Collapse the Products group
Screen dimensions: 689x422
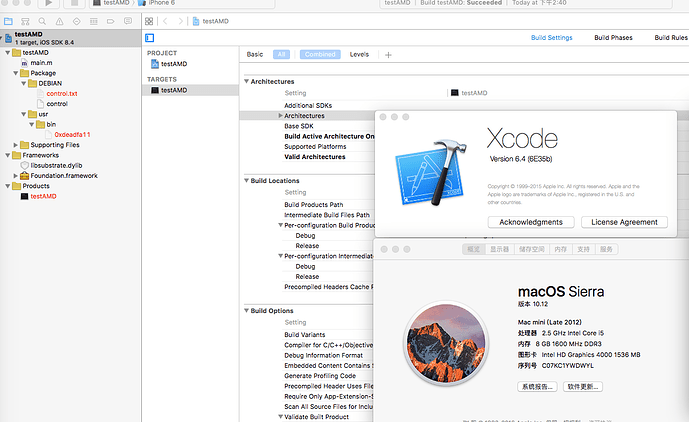pos(7,186)
